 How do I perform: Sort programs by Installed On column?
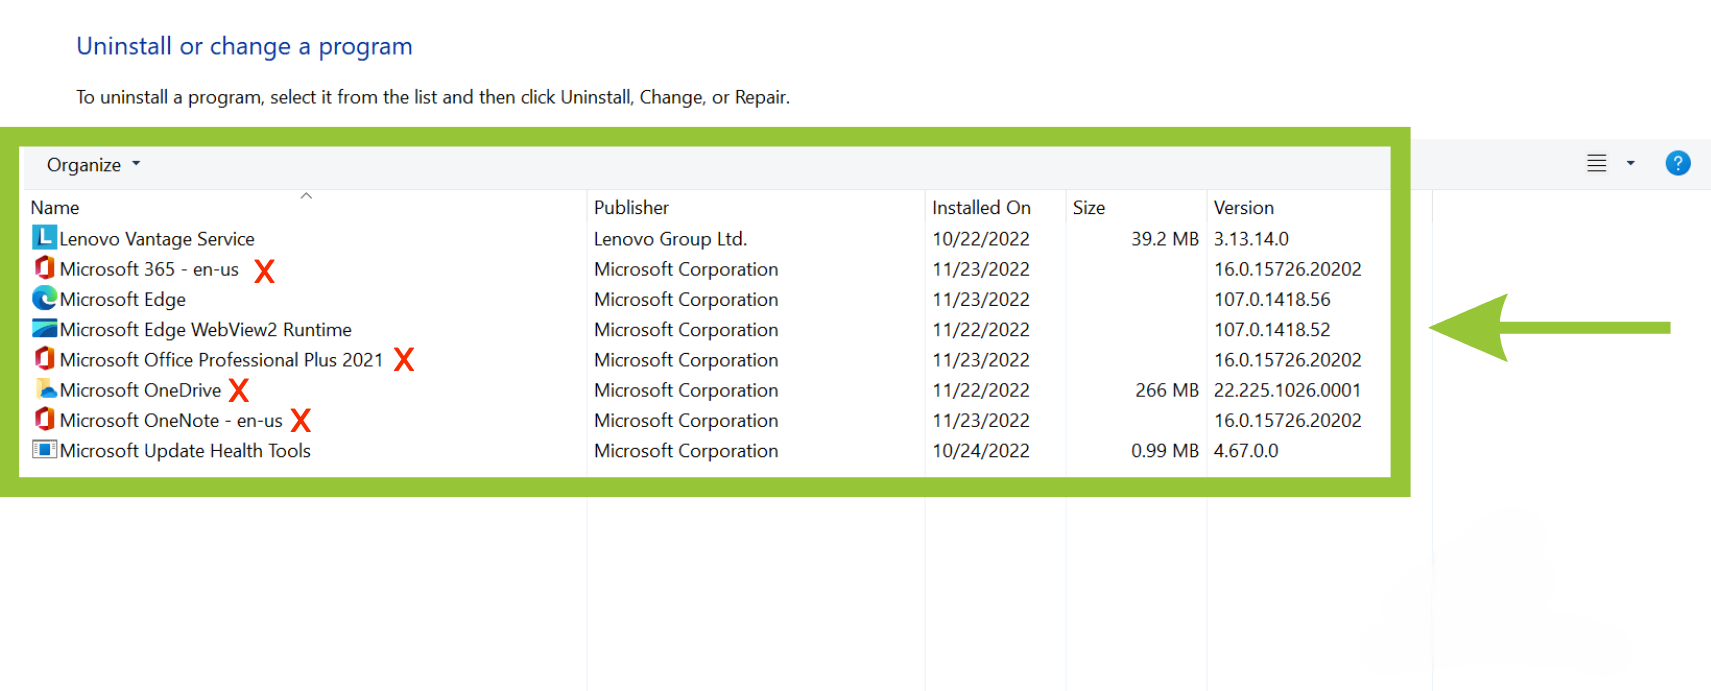(x=980, y=208)
